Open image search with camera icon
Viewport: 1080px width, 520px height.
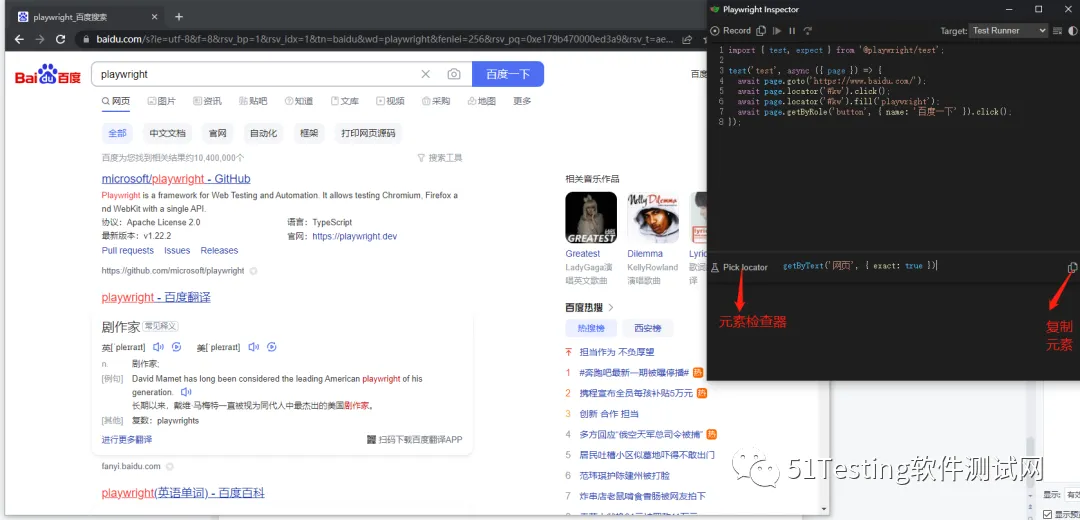click(453, 74)
